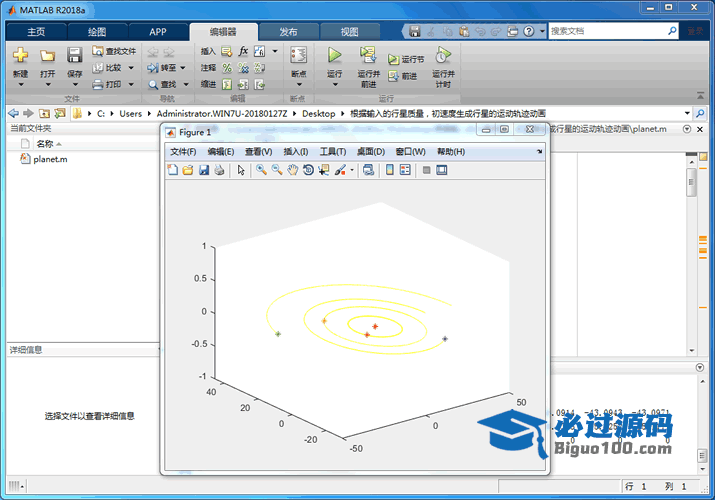The width and height of the screenshot is (715, 500).
Task: Click Administrator.WIN7U-20180127Z path segment
Action: 222,113
